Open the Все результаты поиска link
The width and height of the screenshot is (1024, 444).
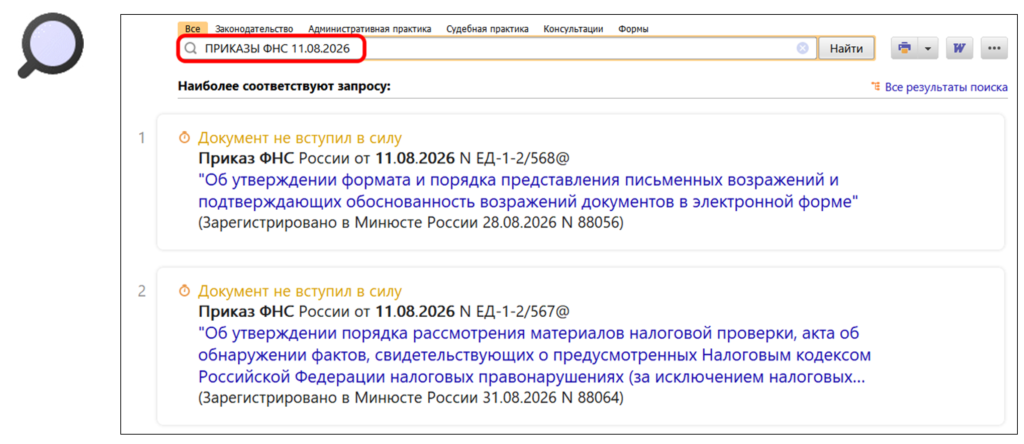946,87
